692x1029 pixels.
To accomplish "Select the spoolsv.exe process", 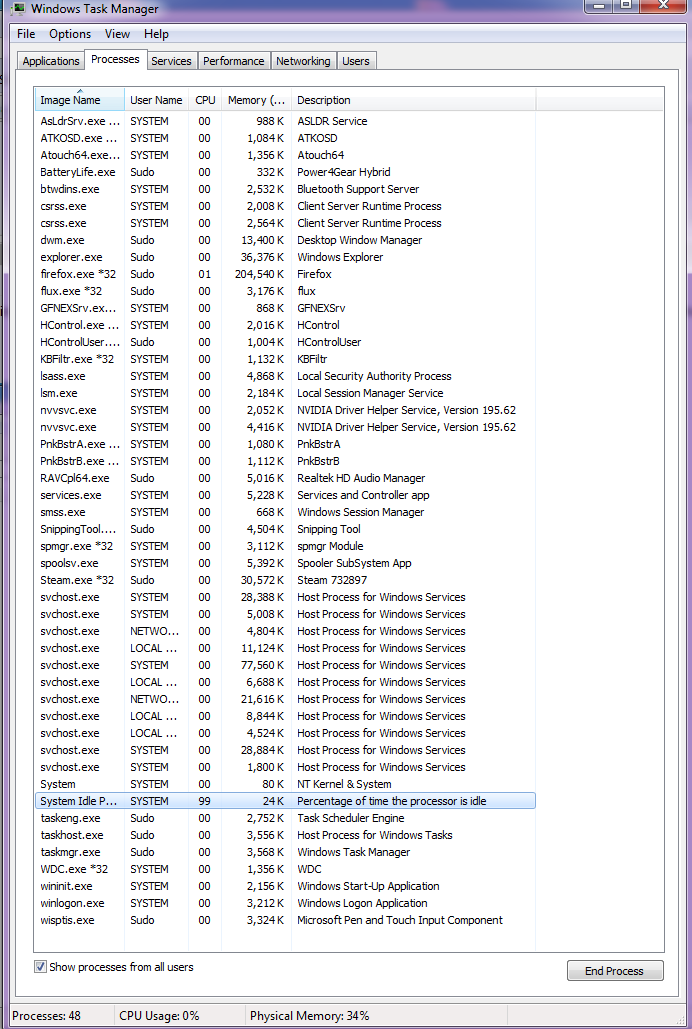I will tap(285, 563).
